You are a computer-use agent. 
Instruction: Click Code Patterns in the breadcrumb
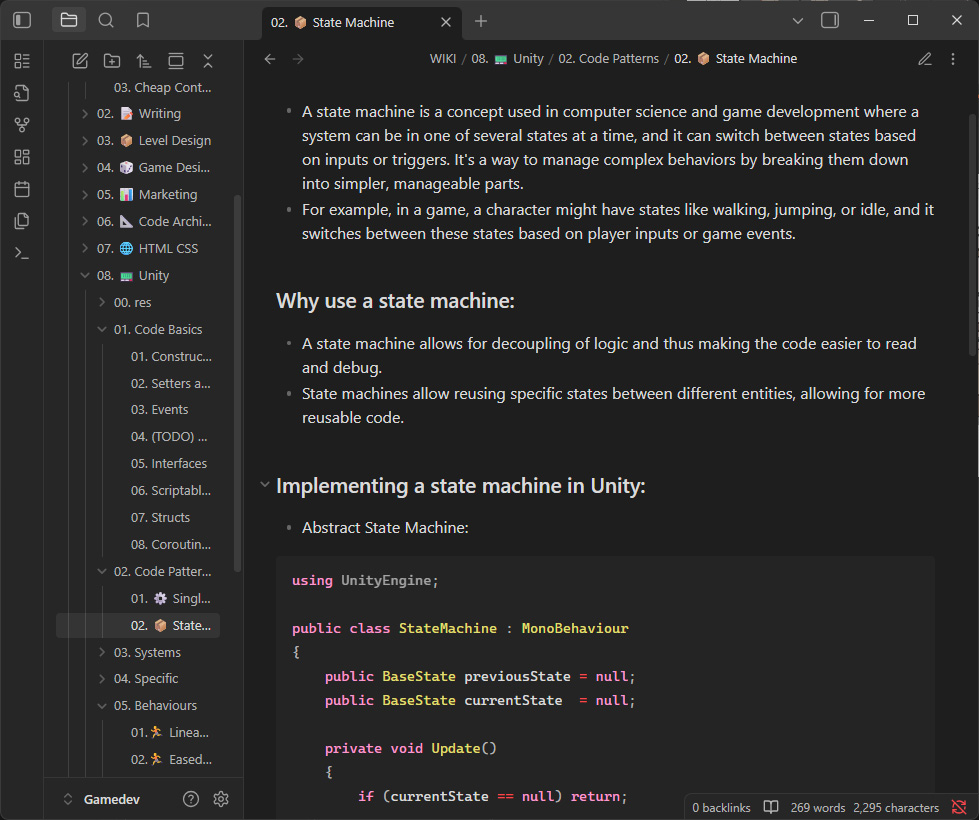point(608,59)
